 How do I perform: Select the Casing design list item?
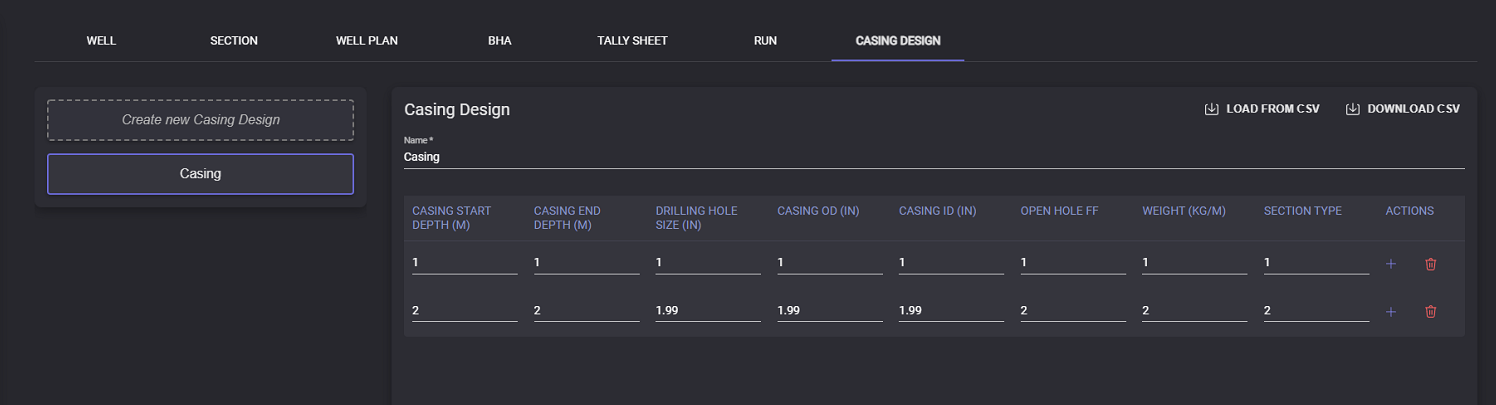pyautogui.click(x=200, y=174)
